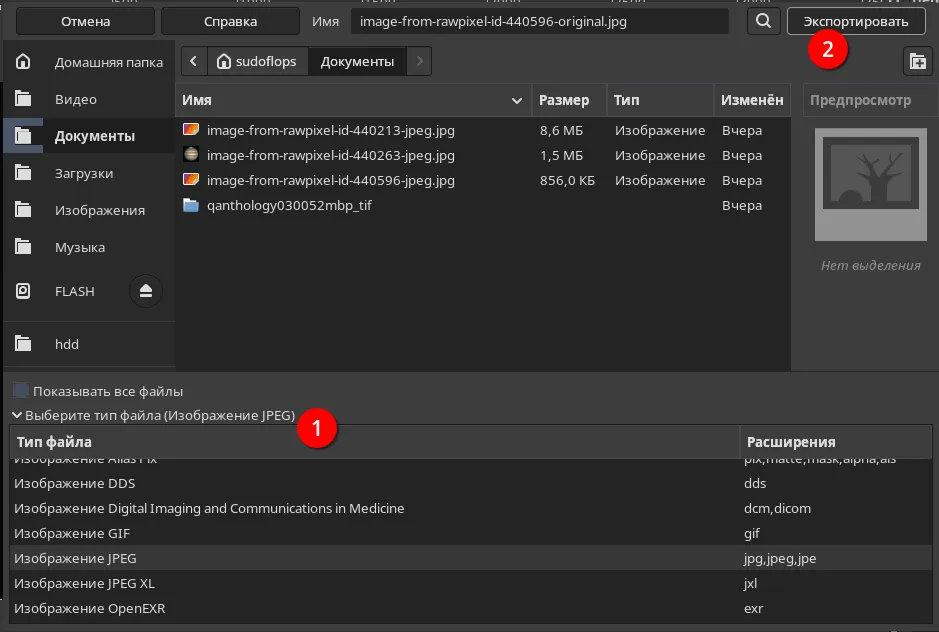The image size is (939, 632).
Task: Collapse the Выберите тип файла expander
Action: 16,414
